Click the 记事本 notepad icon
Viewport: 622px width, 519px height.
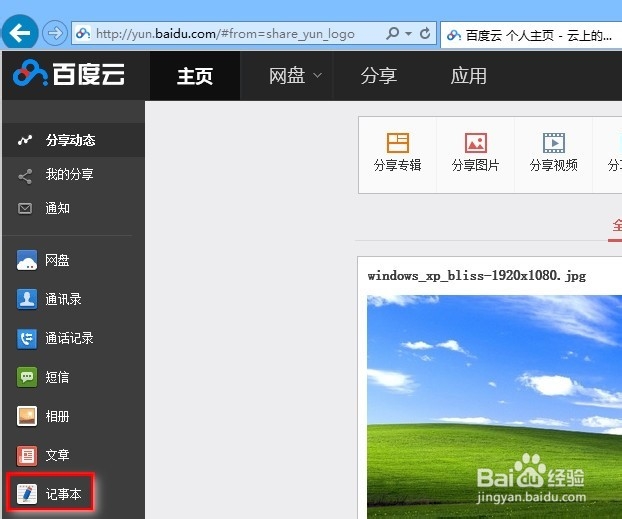tap(27, 494)
